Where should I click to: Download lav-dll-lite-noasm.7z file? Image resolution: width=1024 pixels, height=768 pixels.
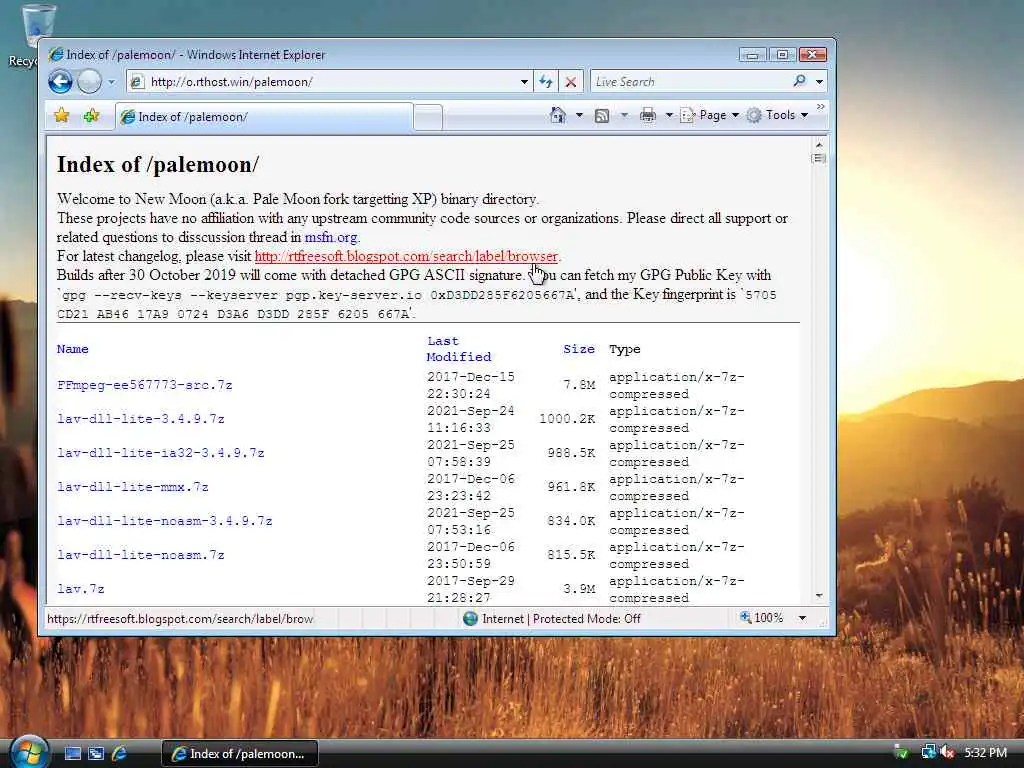click(141, 555)
